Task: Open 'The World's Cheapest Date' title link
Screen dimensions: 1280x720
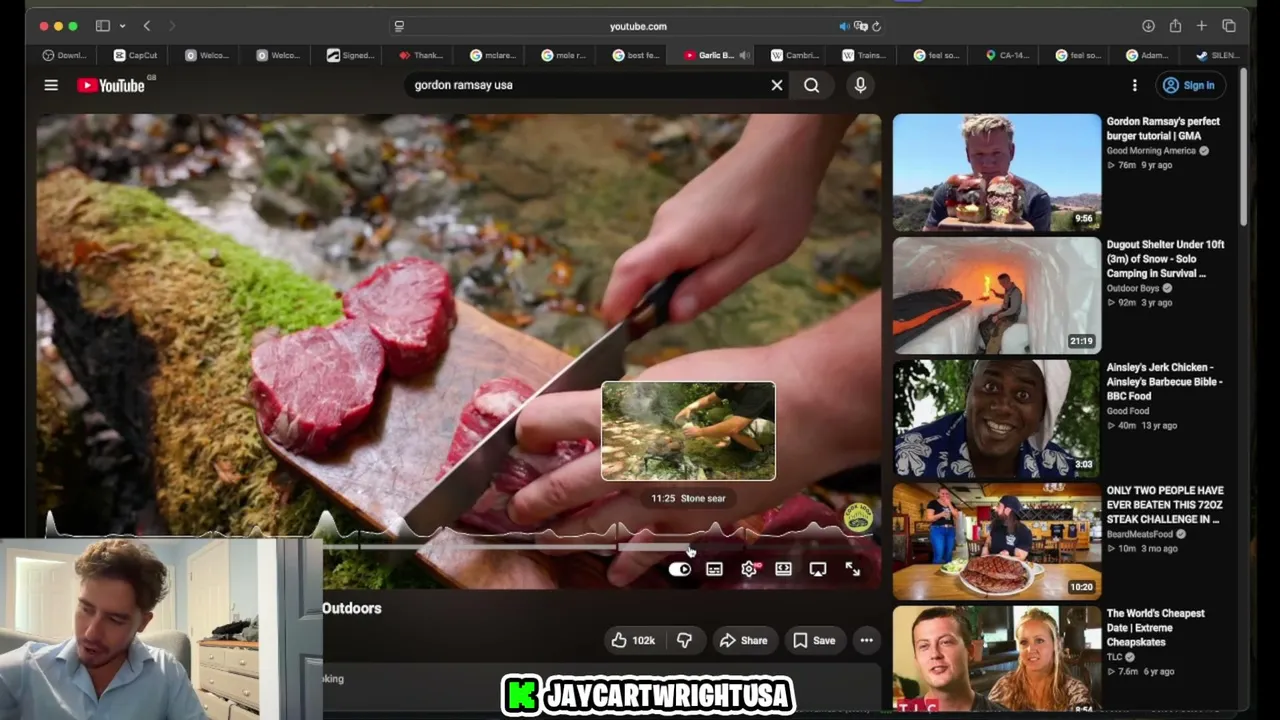Action: click(x=1155, y=627)
